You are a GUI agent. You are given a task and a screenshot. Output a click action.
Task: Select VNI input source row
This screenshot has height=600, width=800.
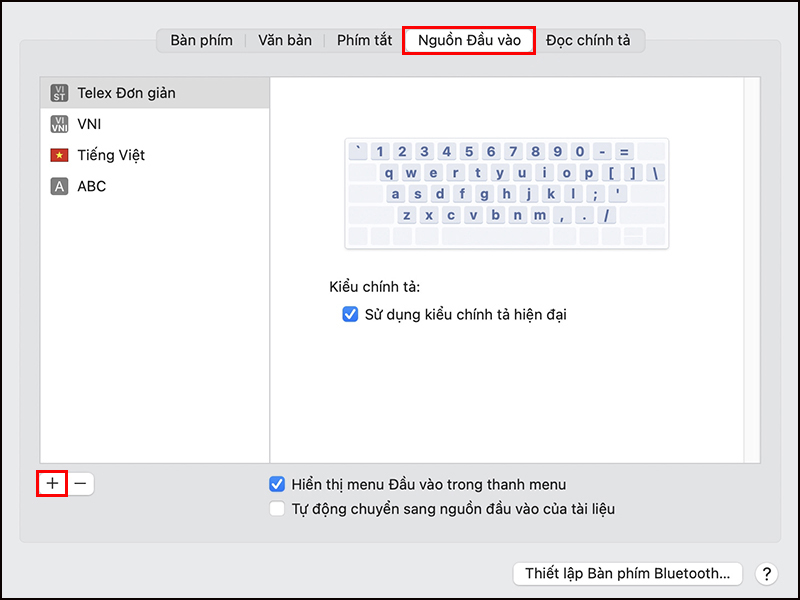click(x=155, y=124)
